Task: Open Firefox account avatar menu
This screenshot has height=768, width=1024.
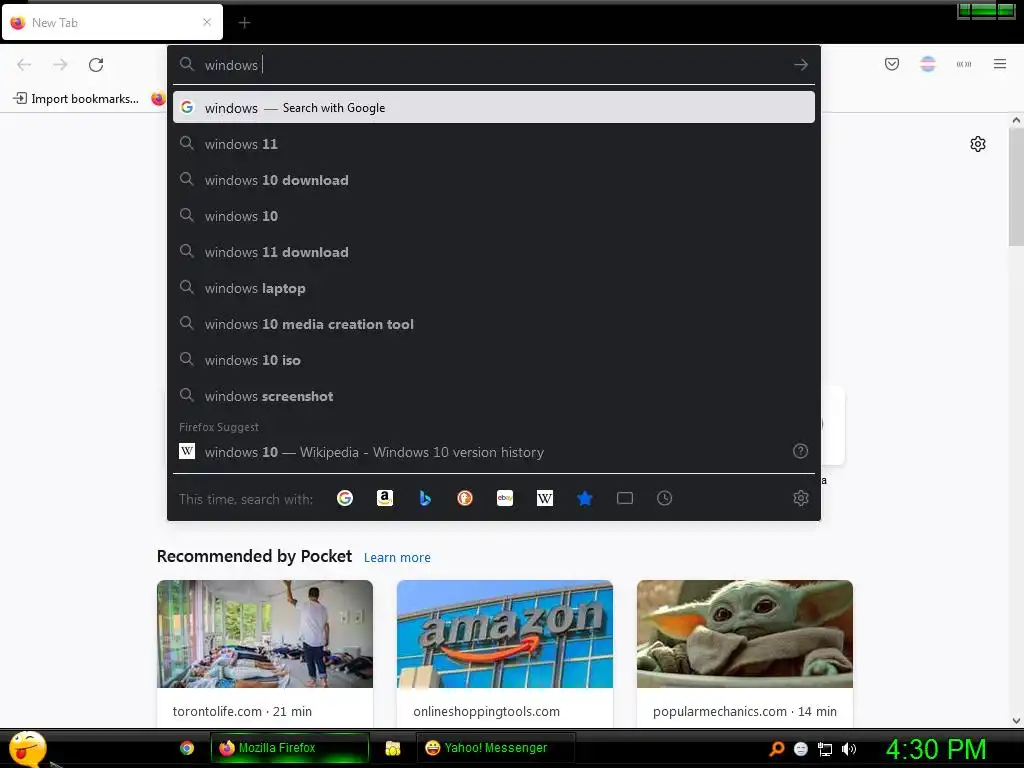Action: 928,64
